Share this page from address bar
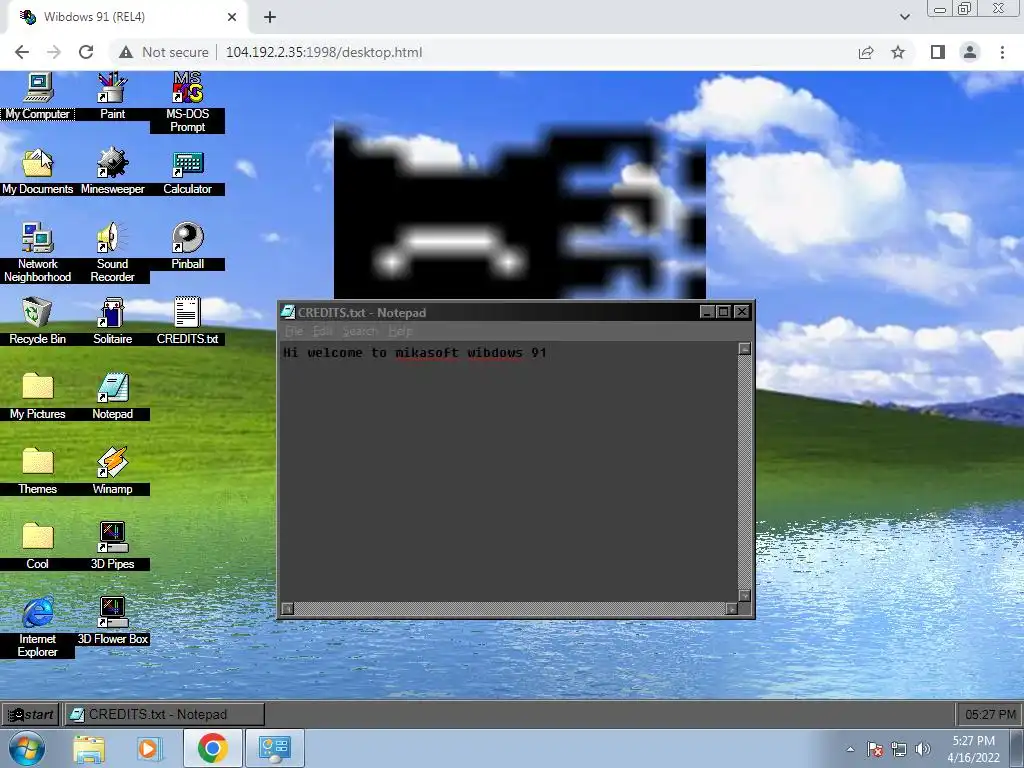This screenshot has height=768, width=1024. coord(866,52)
